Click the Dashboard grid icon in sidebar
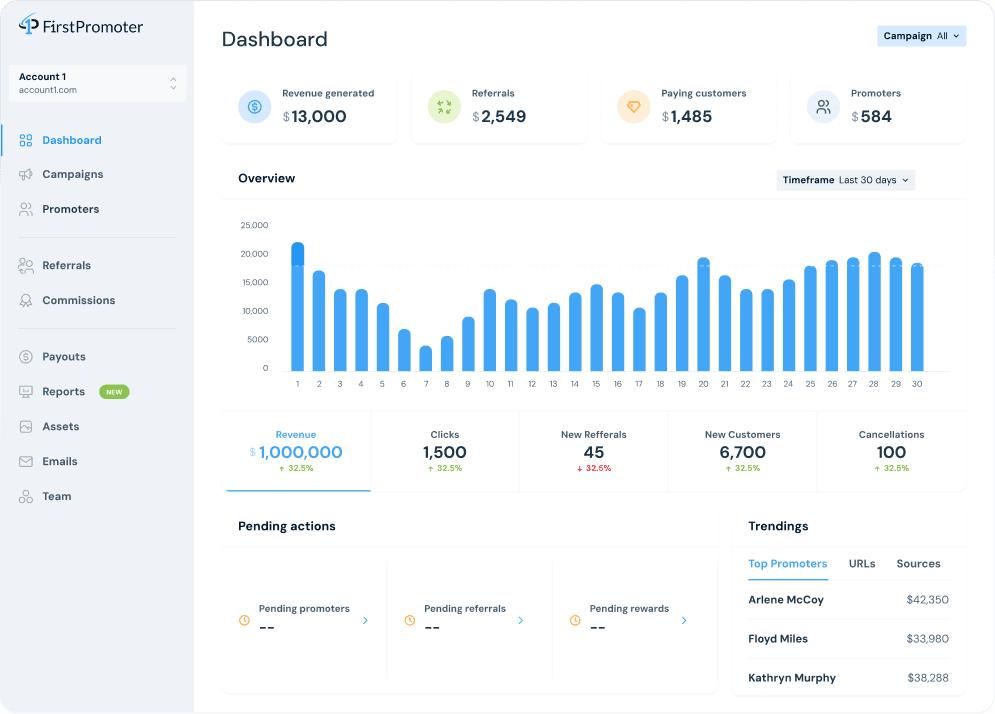 pos(25,140)
